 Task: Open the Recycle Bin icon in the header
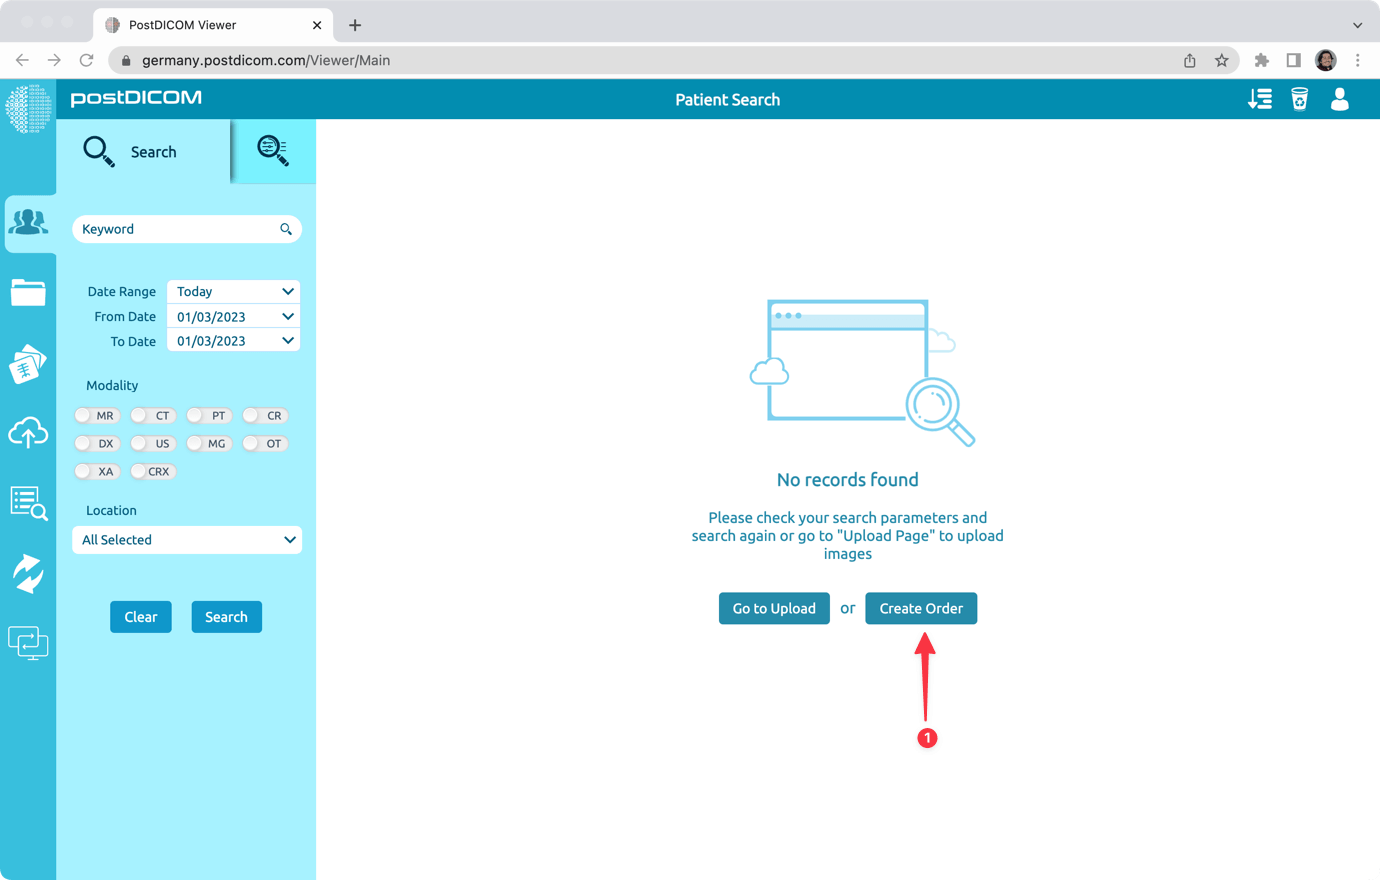pyautogui.click(x=1299, y=99)
